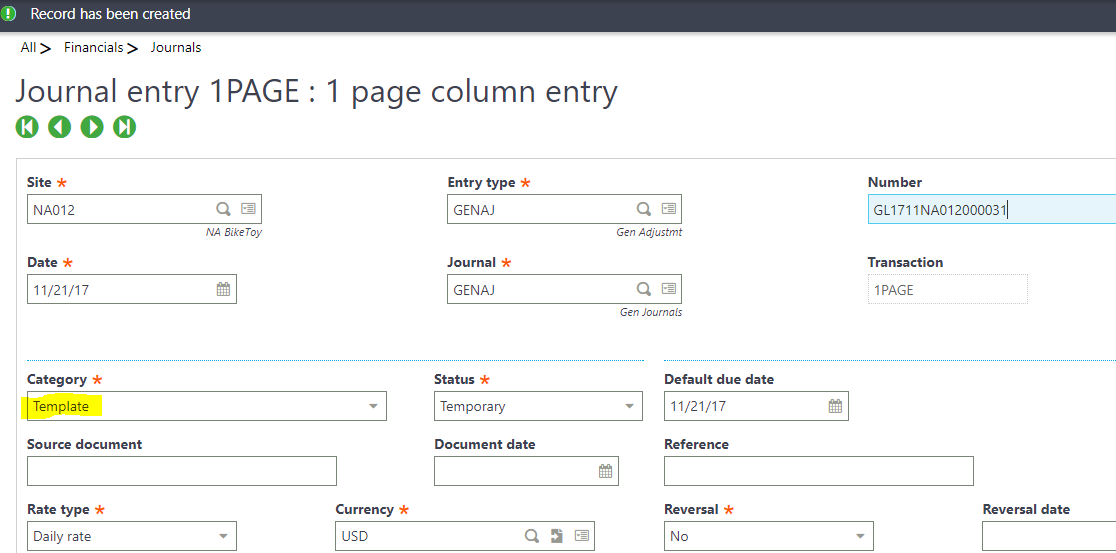Go to Journals breadcrumb link
Image resolution: width=1116 pixels, height=553 pixels.
pos(176,47)
